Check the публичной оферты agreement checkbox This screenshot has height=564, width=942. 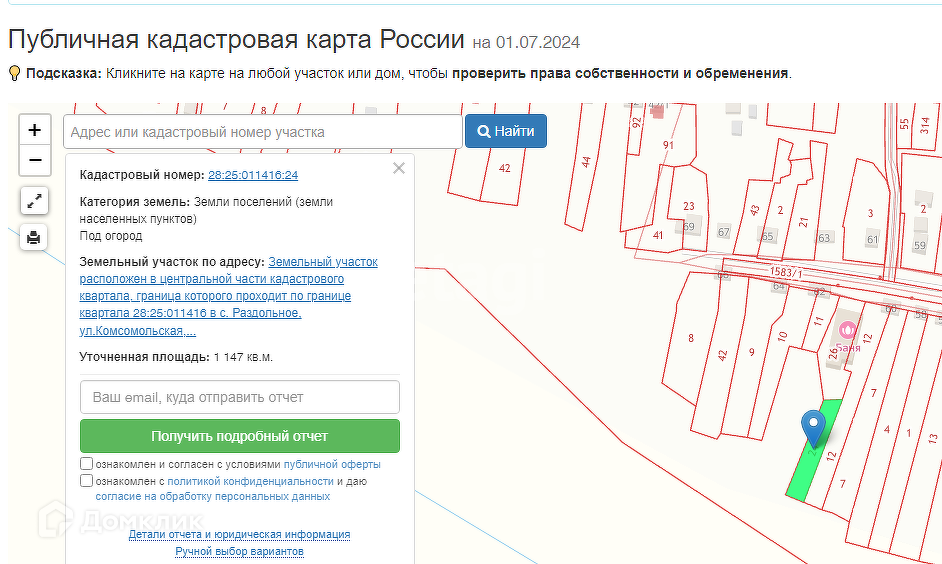tap(87, 464)
